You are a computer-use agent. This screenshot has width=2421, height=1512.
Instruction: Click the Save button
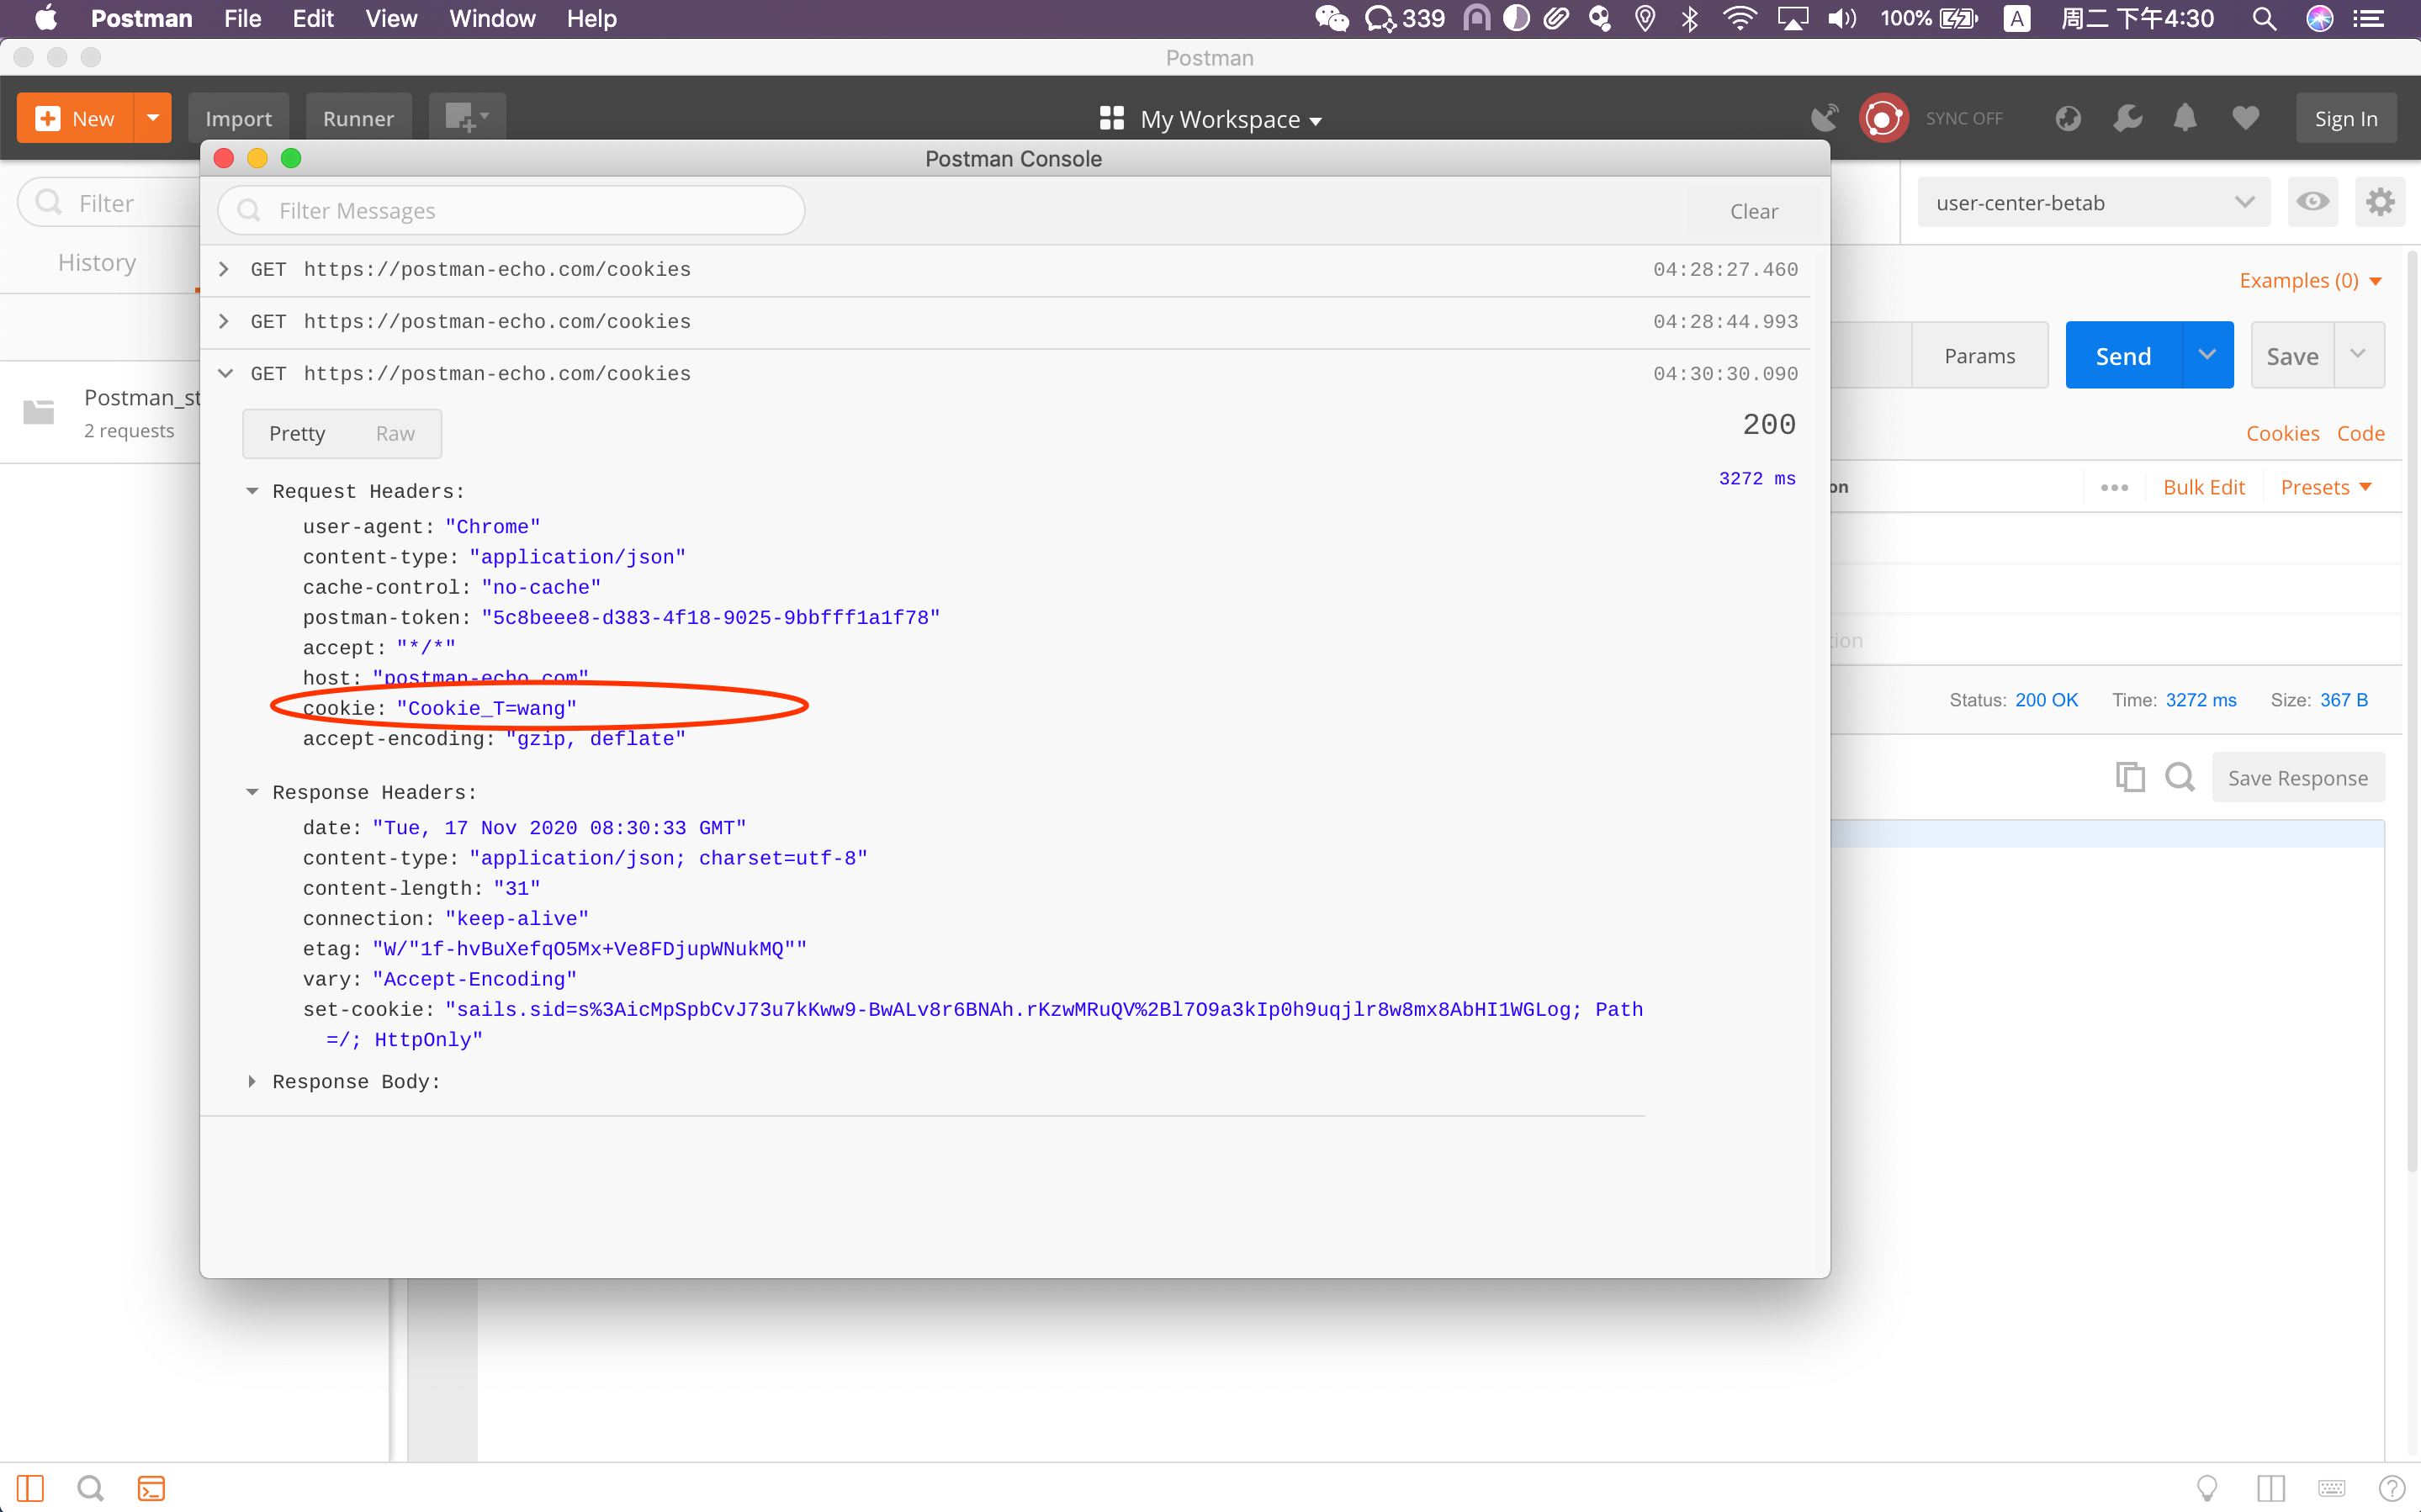(x=2292, y=356)
